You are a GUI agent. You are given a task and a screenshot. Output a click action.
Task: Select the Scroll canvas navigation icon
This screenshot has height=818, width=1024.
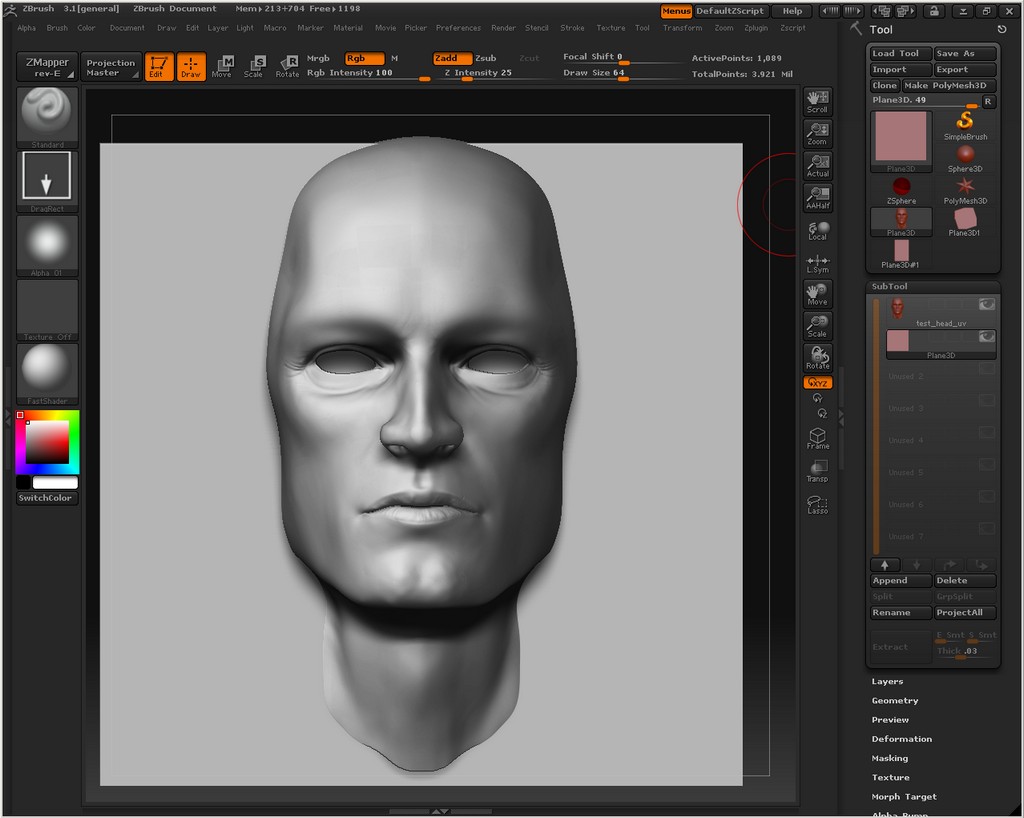pyautogui.click(x=817, y=100)
